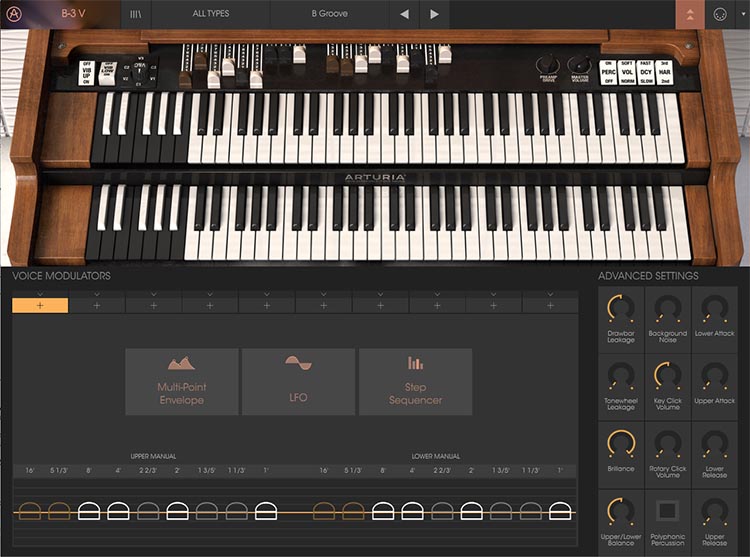Click Upper Manual 16' modulation drawbar handle
750x557 pixels.
[30, 511]
